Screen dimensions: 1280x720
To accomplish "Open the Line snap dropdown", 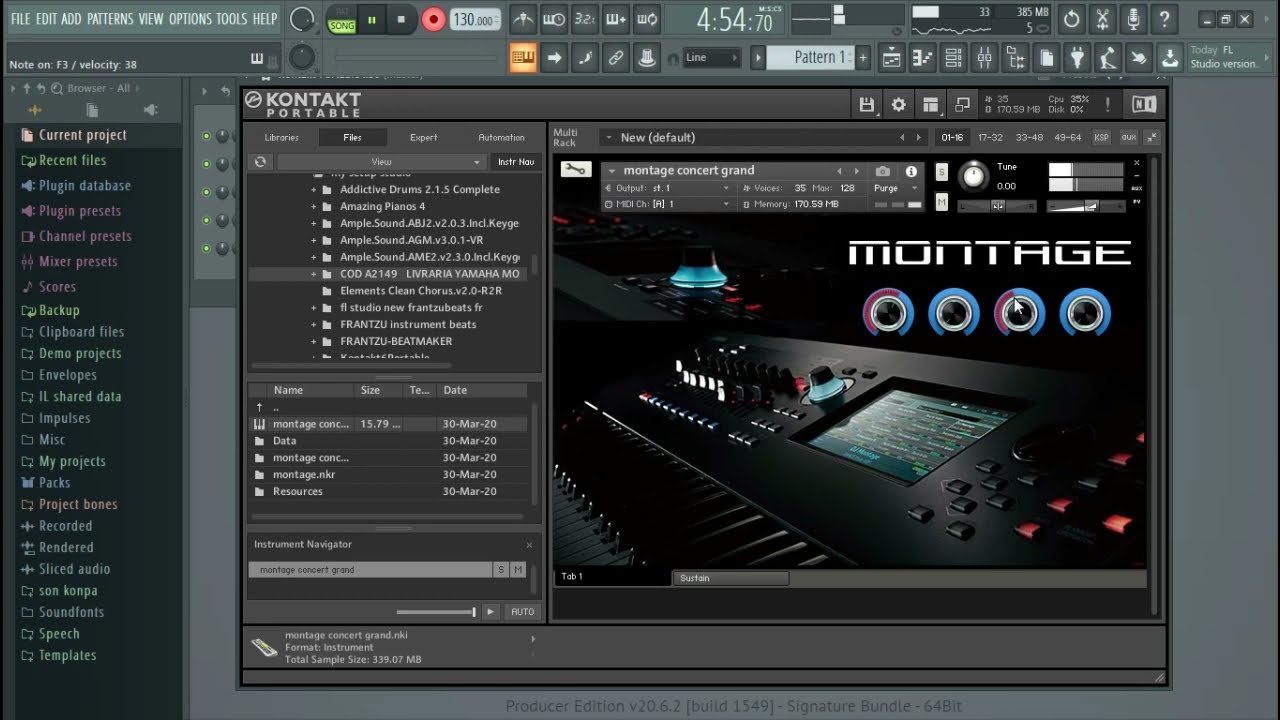I will pyautogui.click(x=712, y=58).
